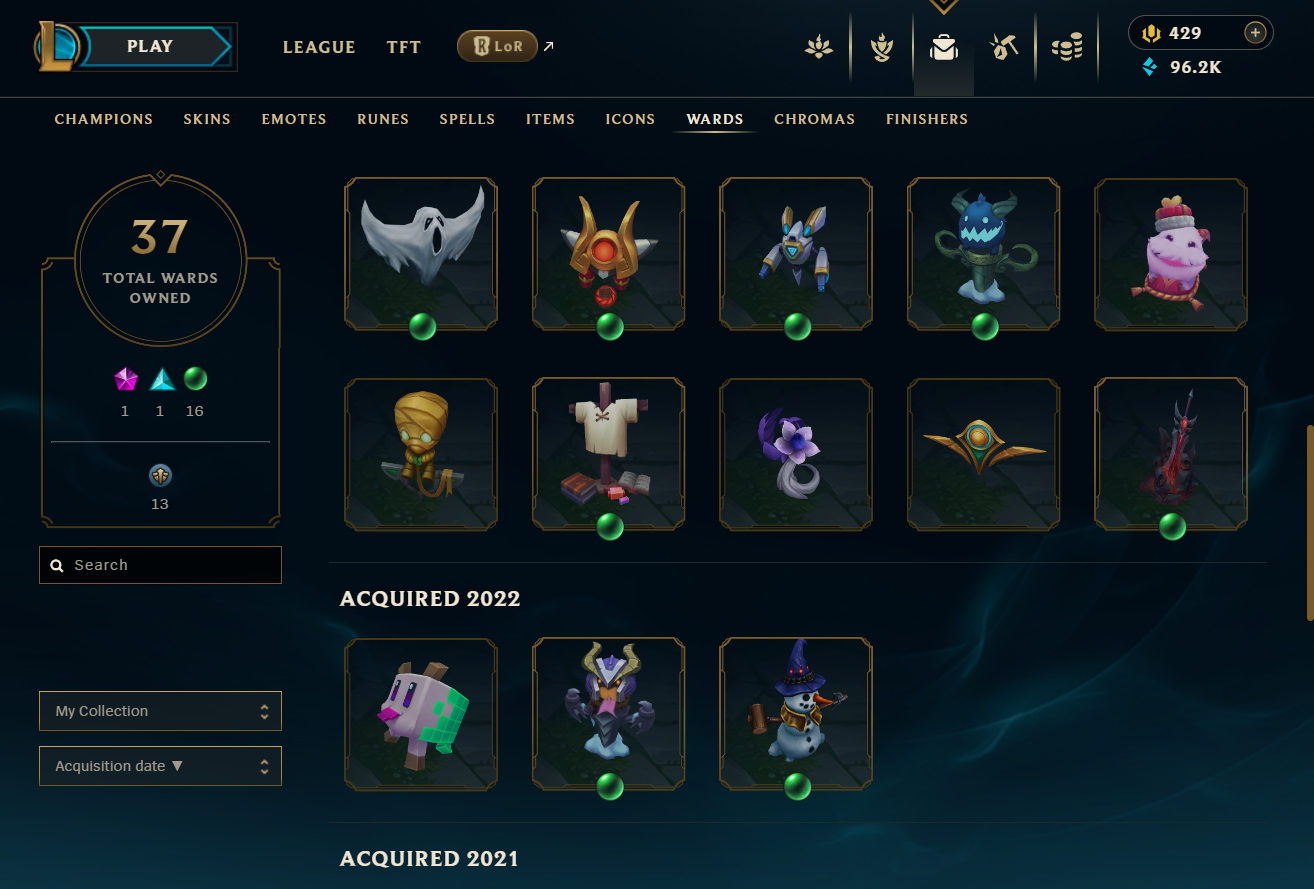Switch to the EMOTES tab
The image size is (1314, 889).
click(294, 119)
